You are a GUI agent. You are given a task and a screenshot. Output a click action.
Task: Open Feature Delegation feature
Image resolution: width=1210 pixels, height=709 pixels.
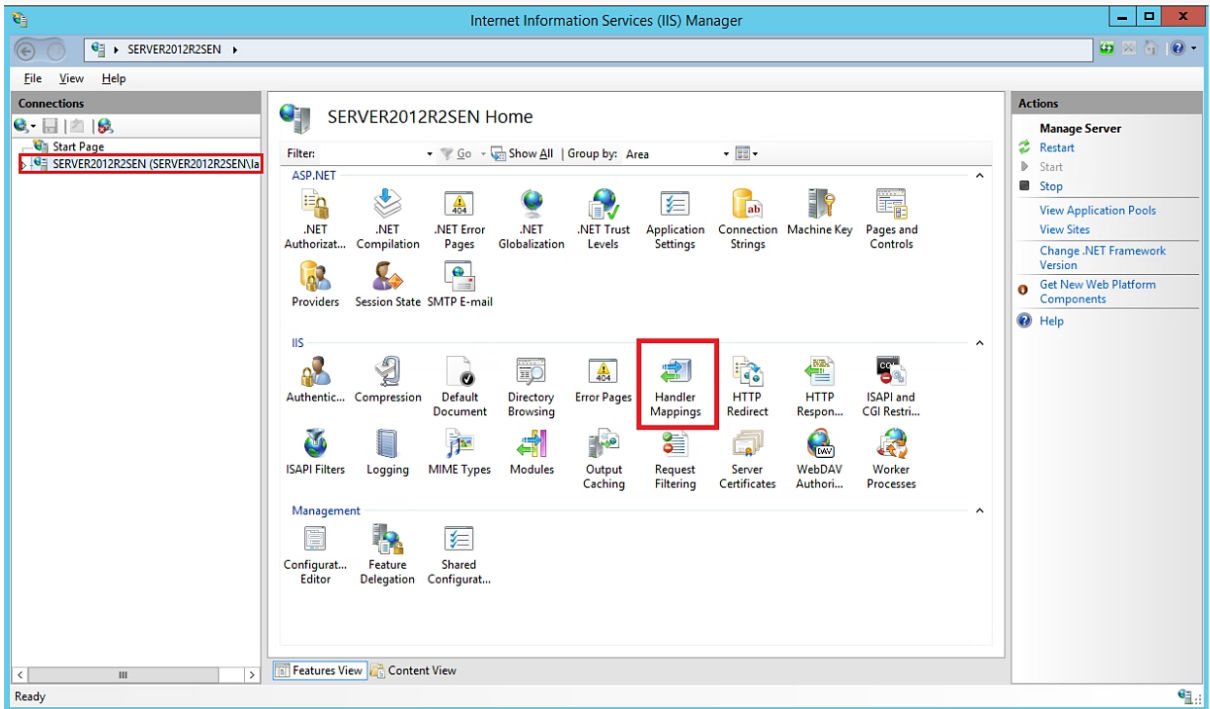388,555
